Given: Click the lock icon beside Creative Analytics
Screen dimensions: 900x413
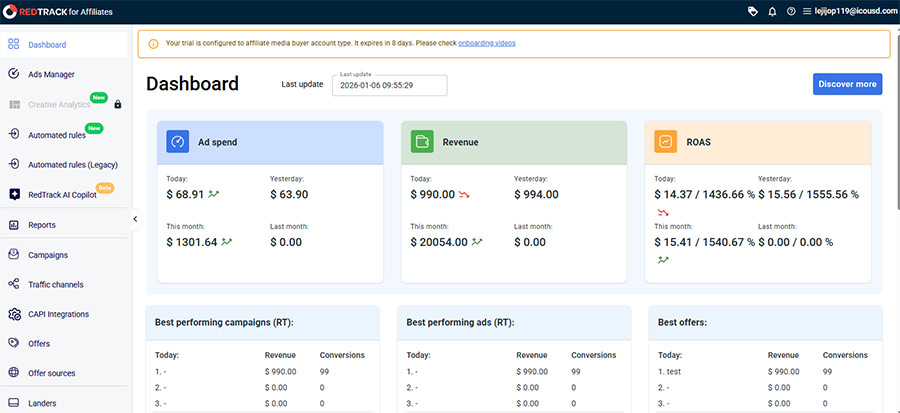Looking at the screenshot, I should point(118,104).
